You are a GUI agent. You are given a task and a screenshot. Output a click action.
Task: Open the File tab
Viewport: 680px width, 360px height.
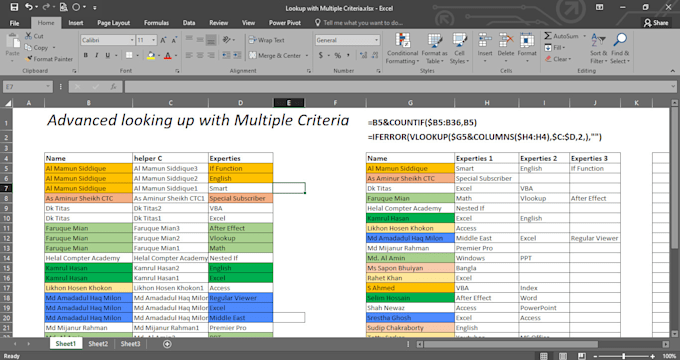[14, 23]
